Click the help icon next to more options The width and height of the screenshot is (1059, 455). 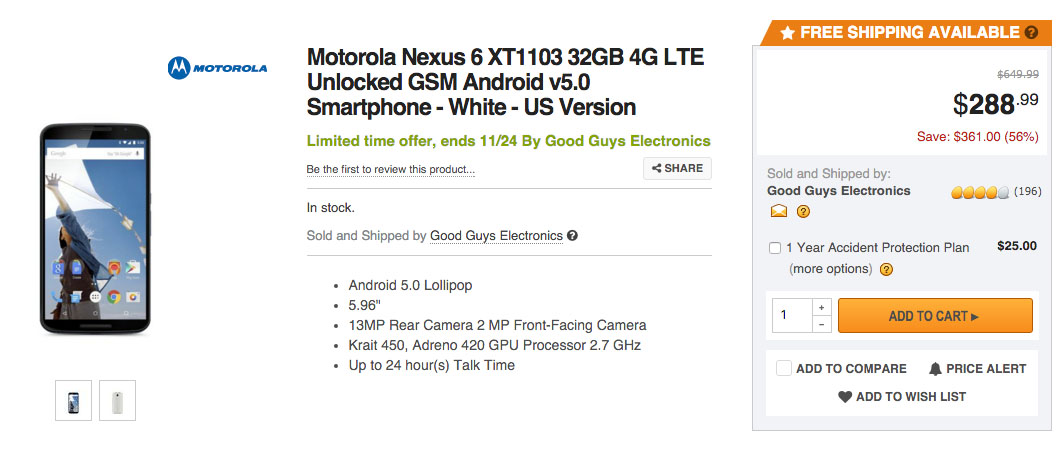(886, 269)
